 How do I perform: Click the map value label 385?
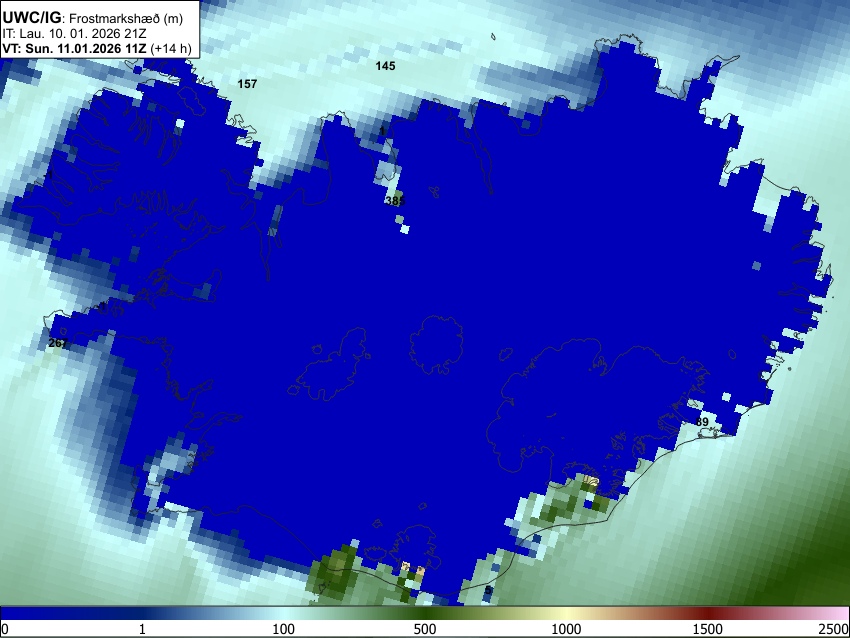pyautogui.click(x=395, y=201)
